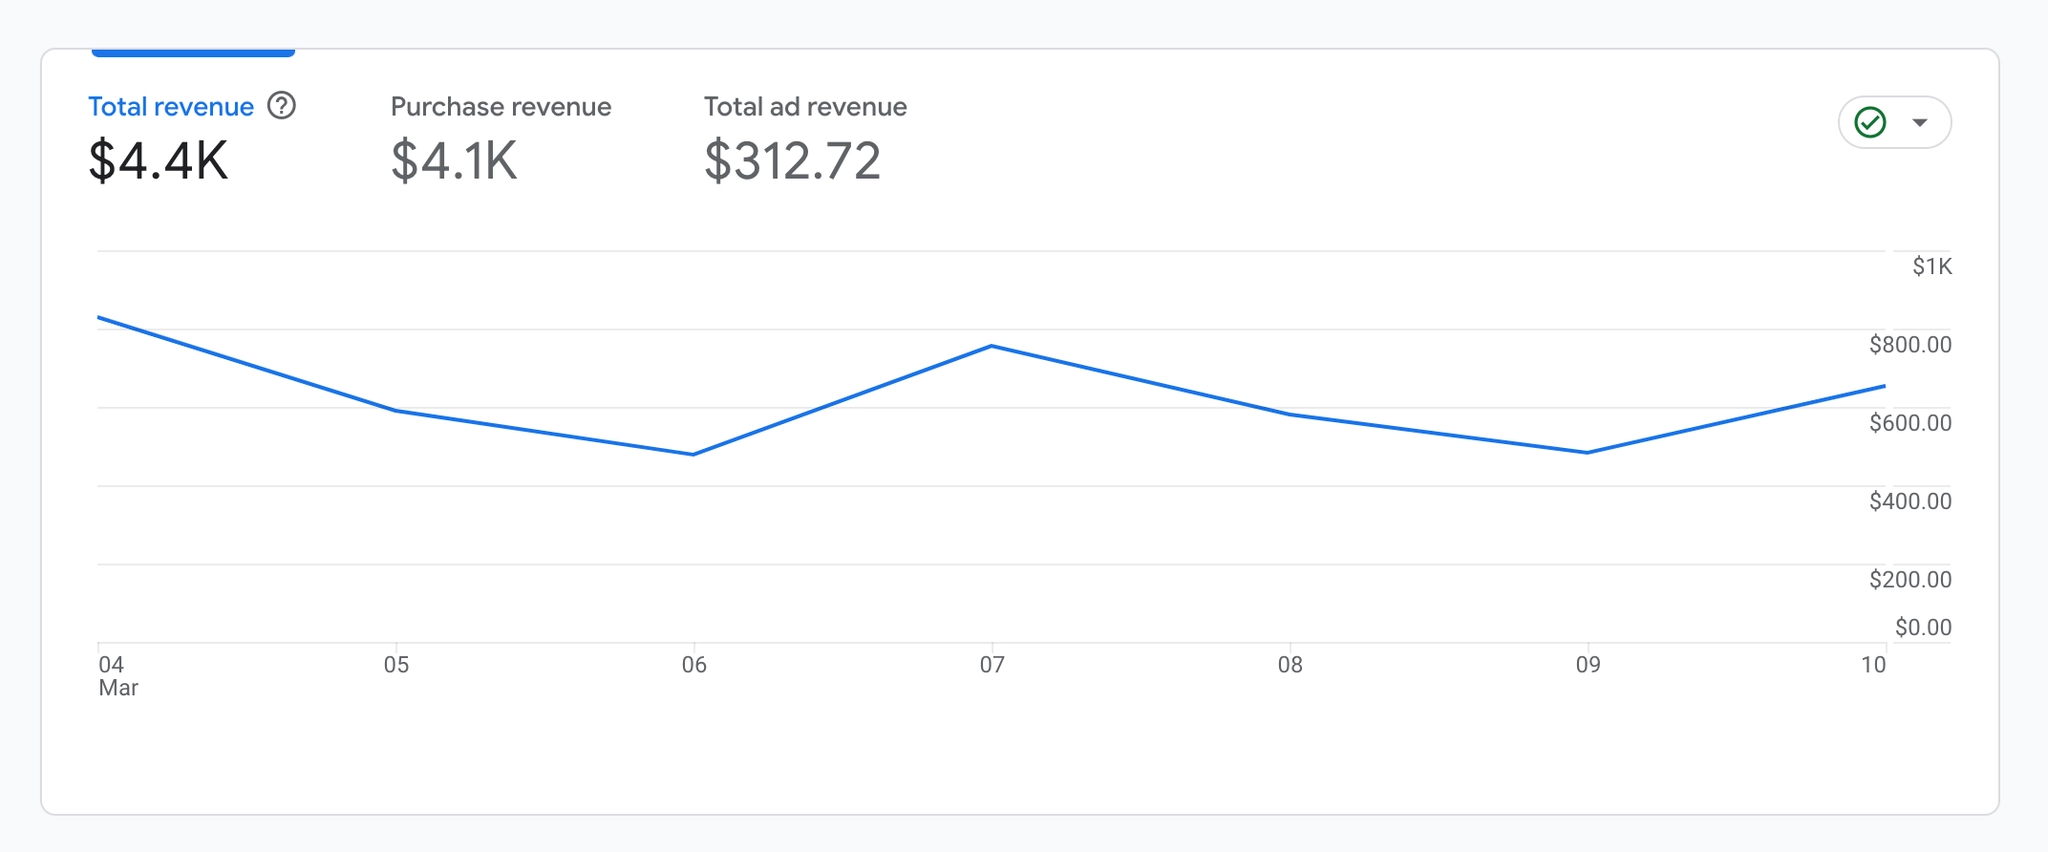Click the chart line endpoint above 10
Screen dimensions: 2048x852
(x=1884, y=386)
